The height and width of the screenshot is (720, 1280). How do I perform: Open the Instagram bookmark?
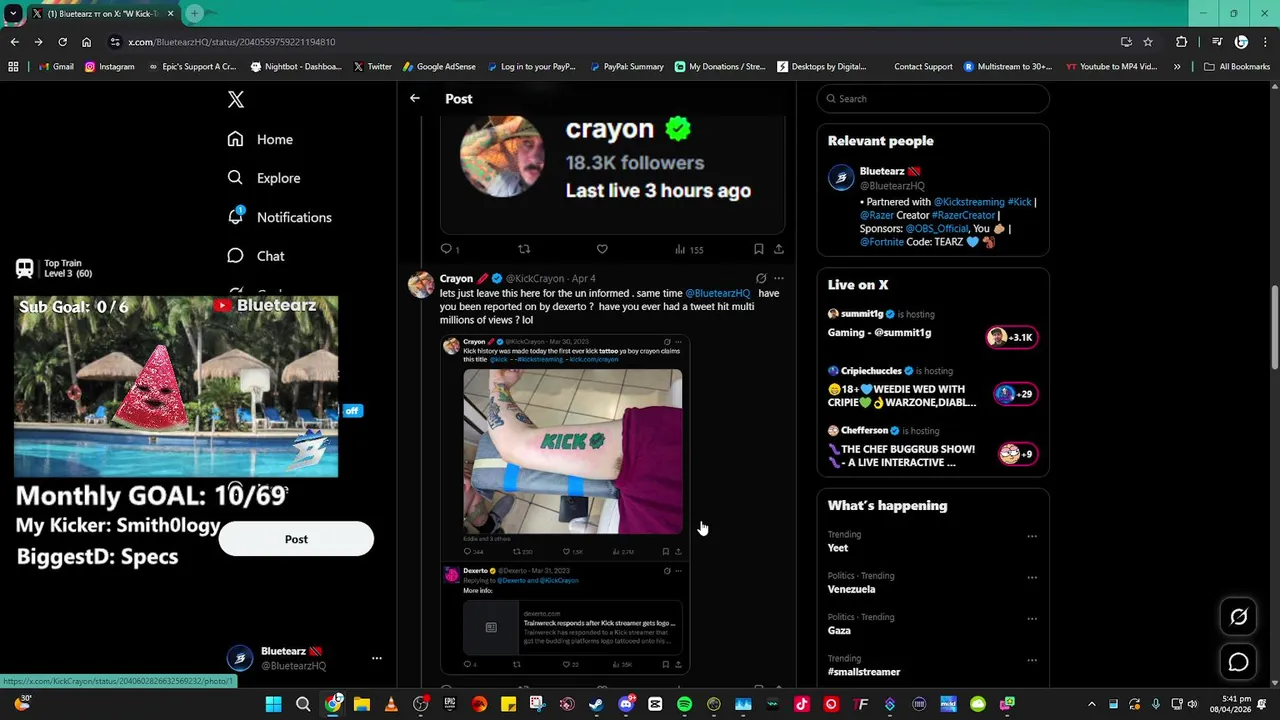[109, 67]
